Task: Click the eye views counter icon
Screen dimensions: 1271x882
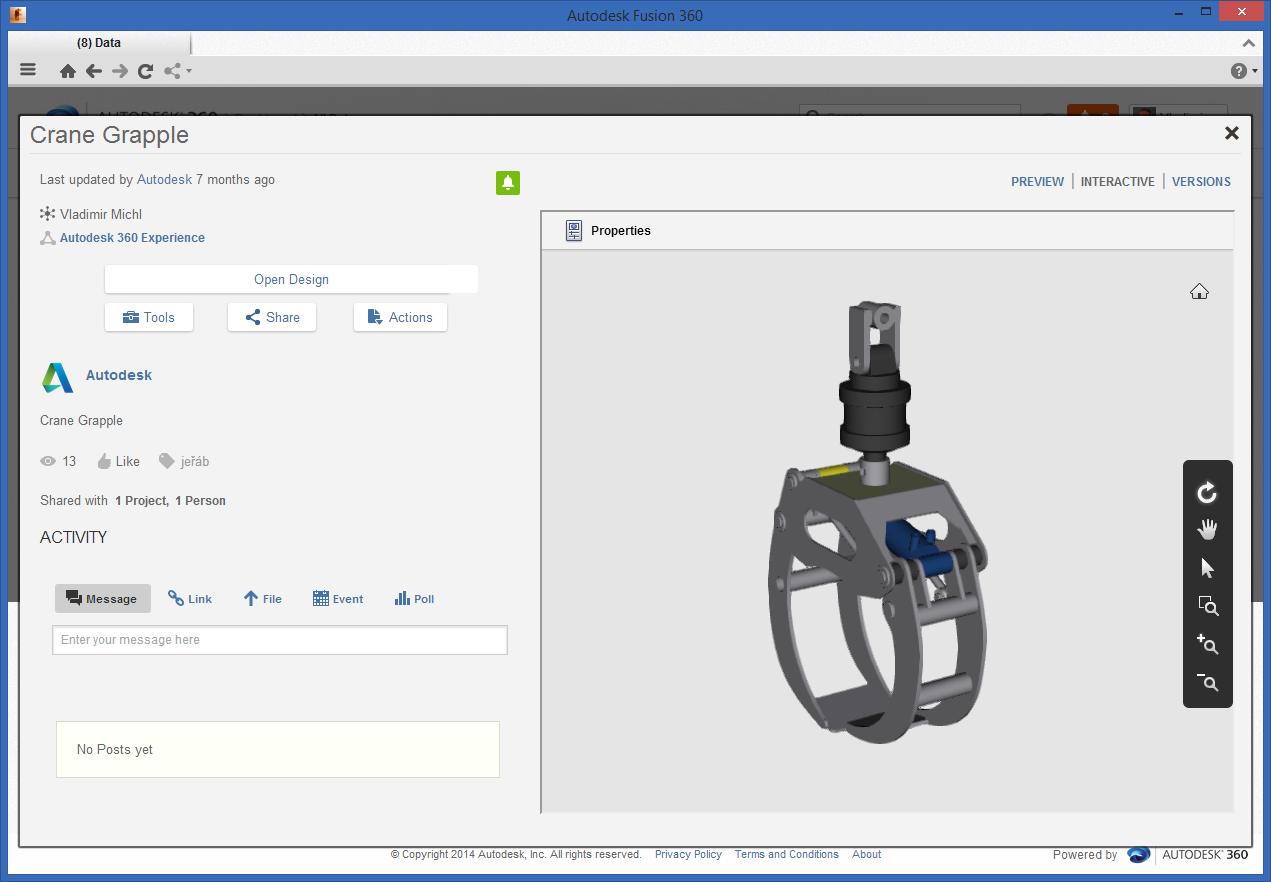Action: click(x=48, y=461)
